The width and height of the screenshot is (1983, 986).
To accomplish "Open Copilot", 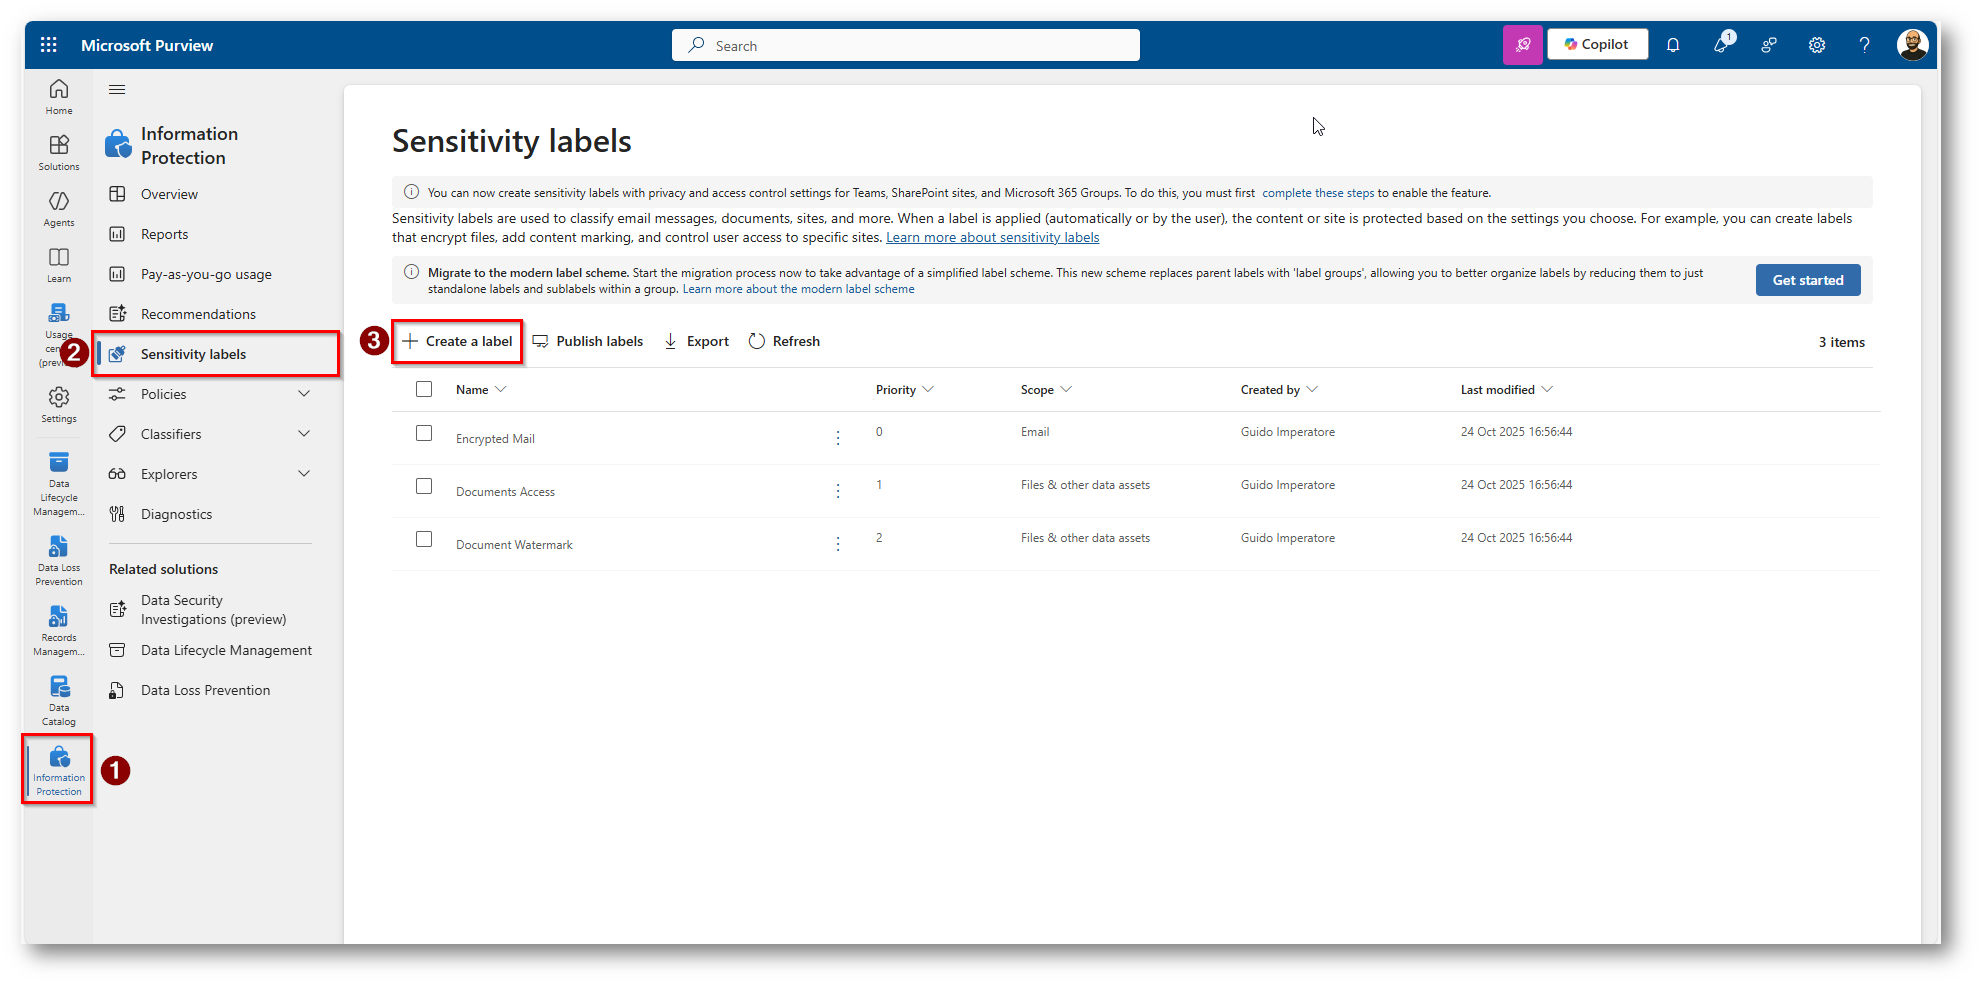I will (1597, 45).
